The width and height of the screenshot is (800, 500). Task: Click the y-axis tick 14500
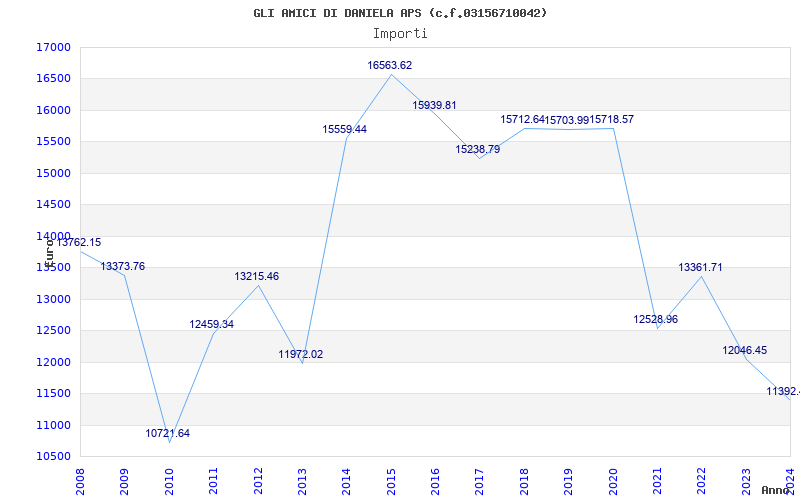pyautogui.click(x=53, y=205)
